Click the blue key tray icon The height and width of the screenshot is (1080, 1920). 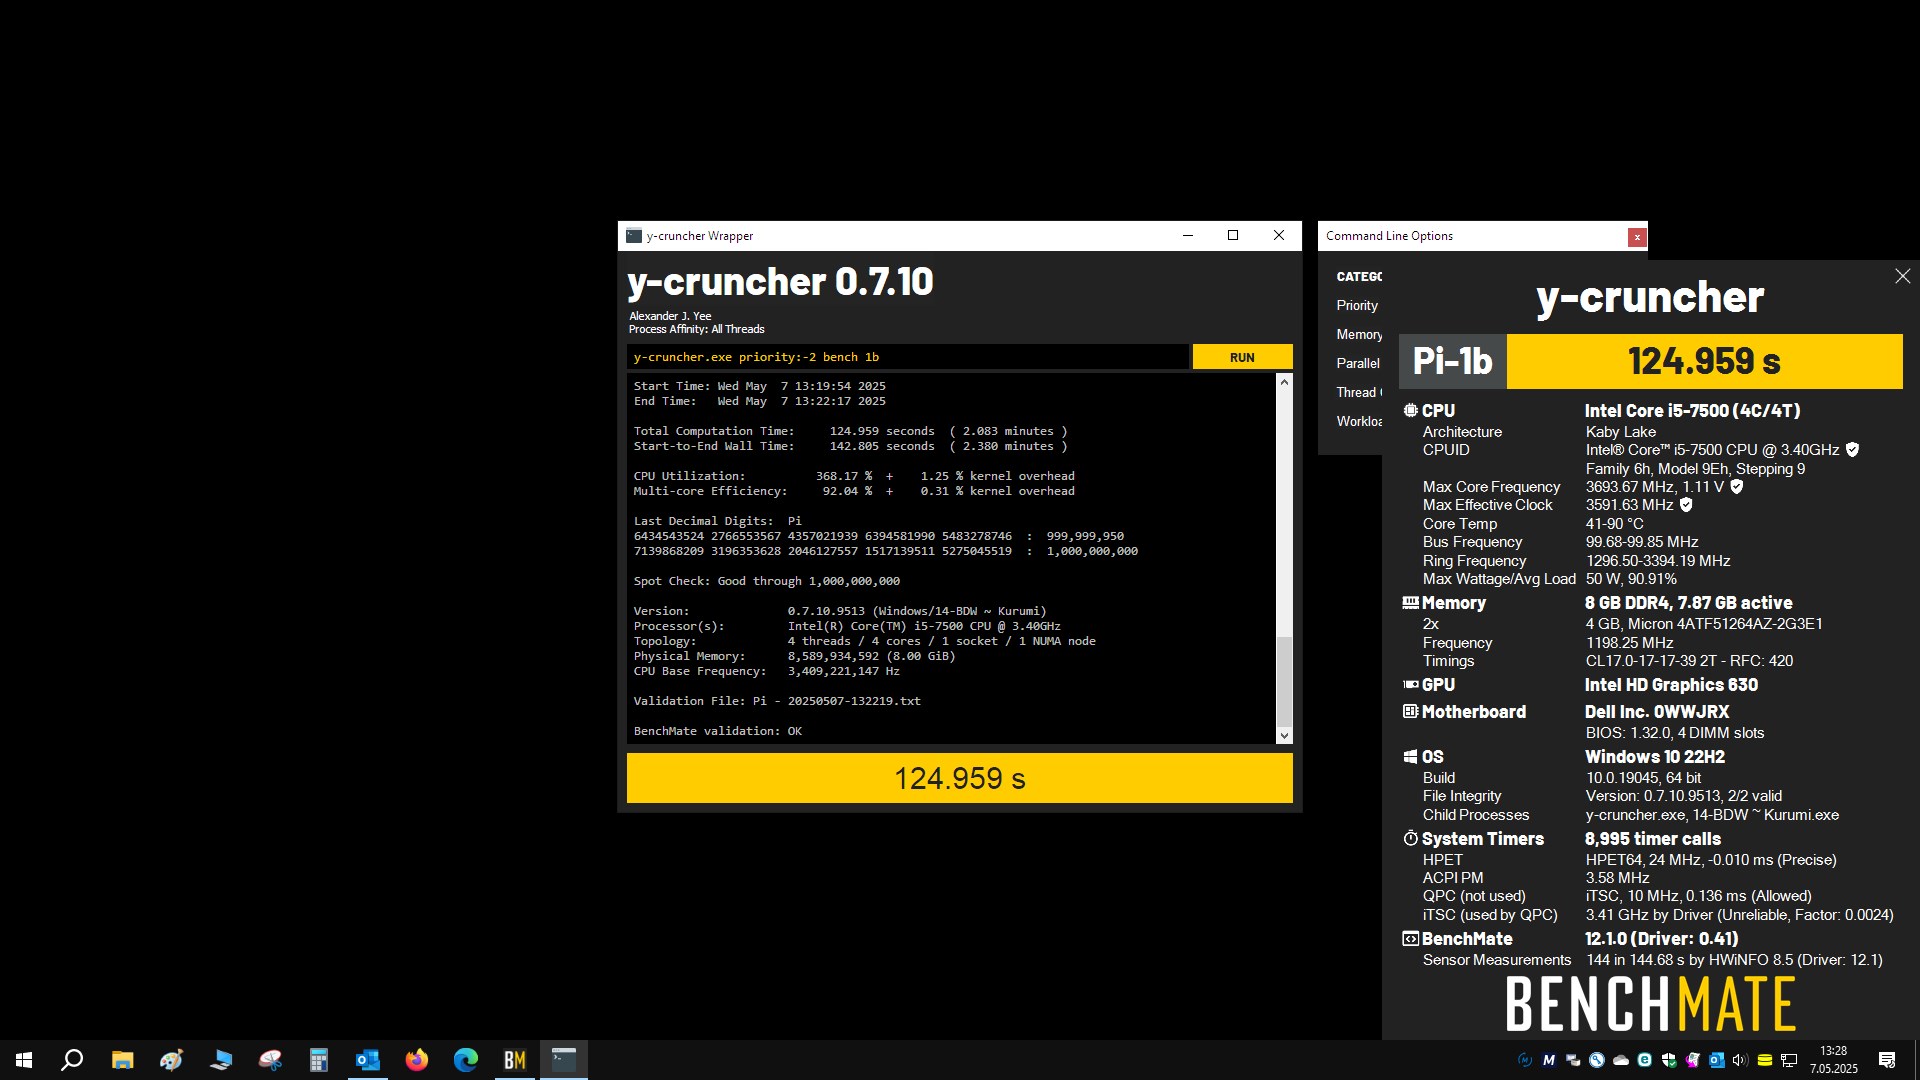[x=1597, y=1060]
